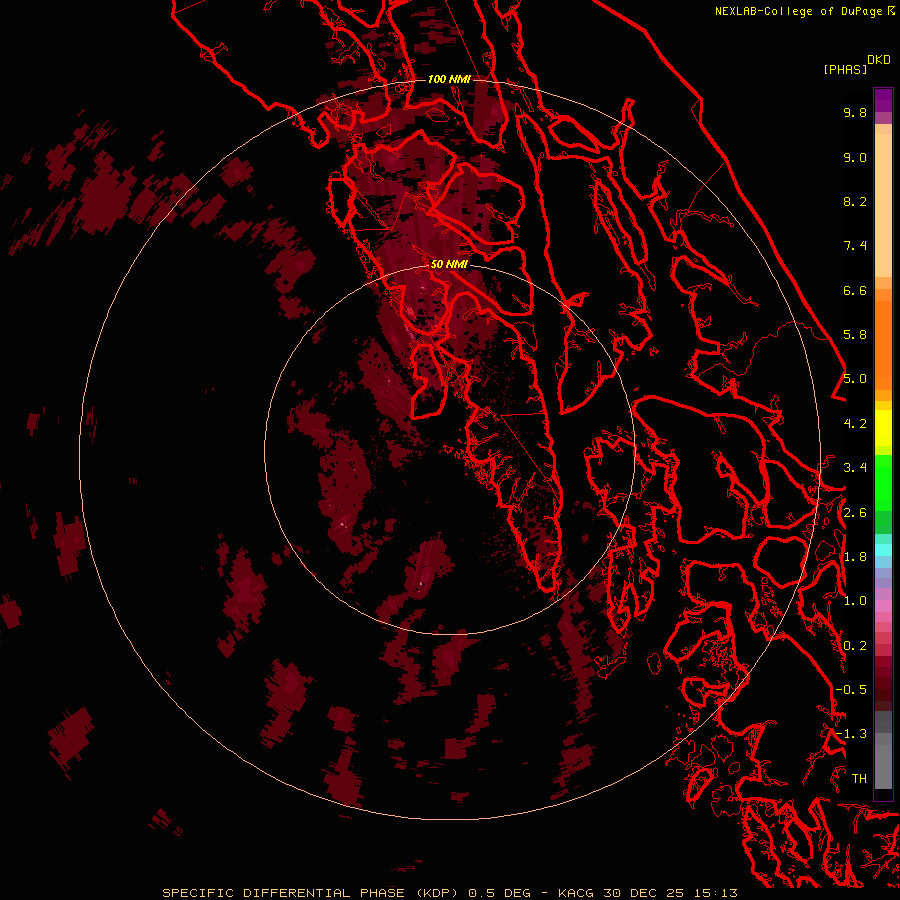Click the -0.5 value on the color scale
The image size is (900, 900).
851,690
